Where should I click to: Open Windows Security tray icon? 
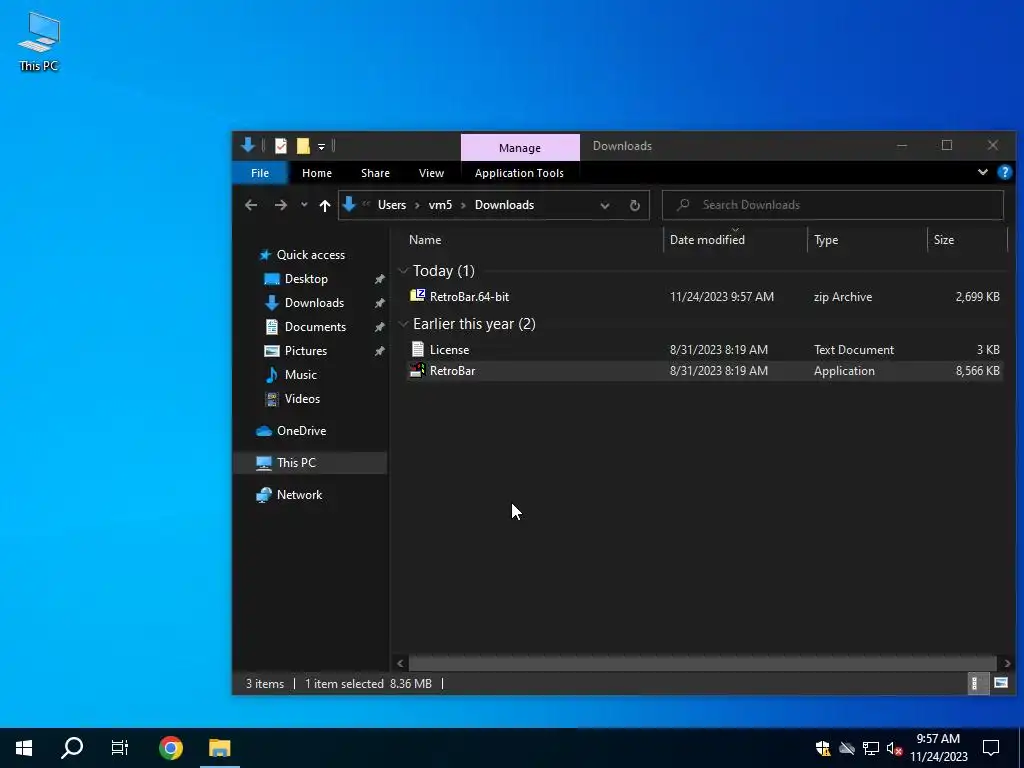point(822,748)
